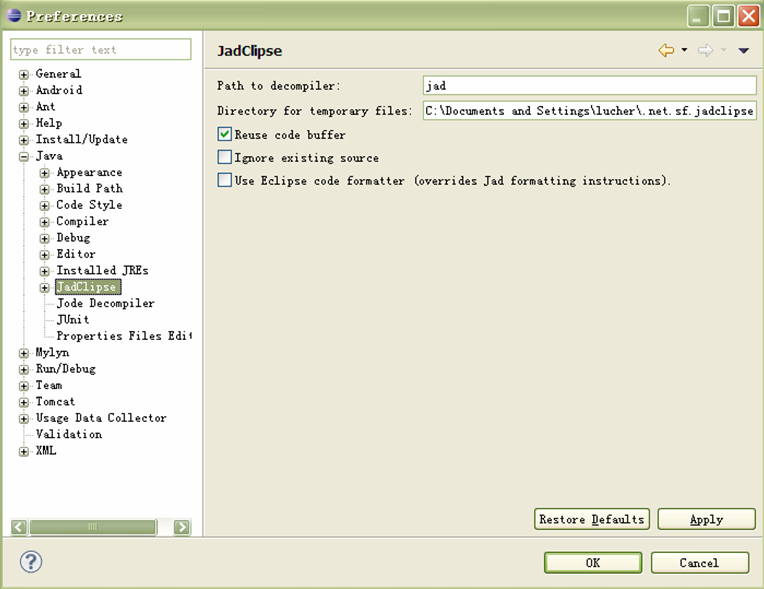
Task: Select Validation in the preferences tree
Action: pos(69,434)
